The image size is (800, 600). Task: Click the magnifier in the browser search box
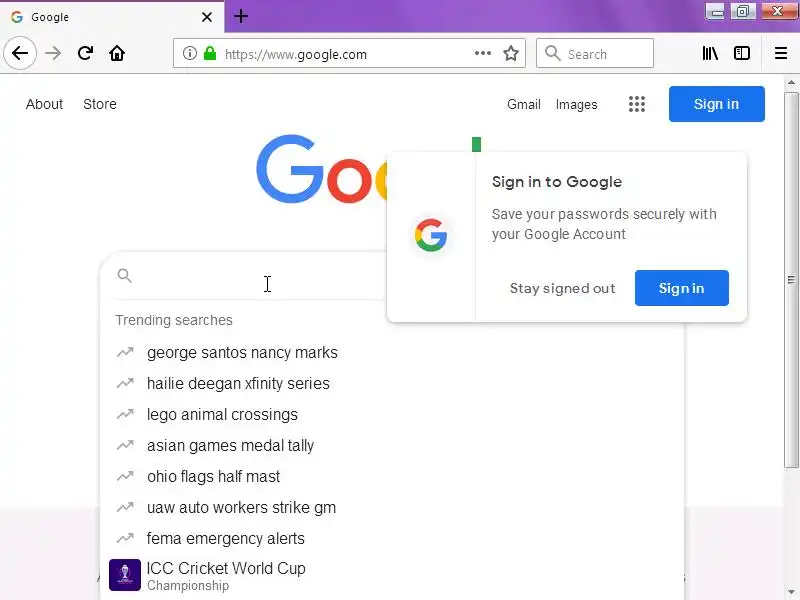552,53
